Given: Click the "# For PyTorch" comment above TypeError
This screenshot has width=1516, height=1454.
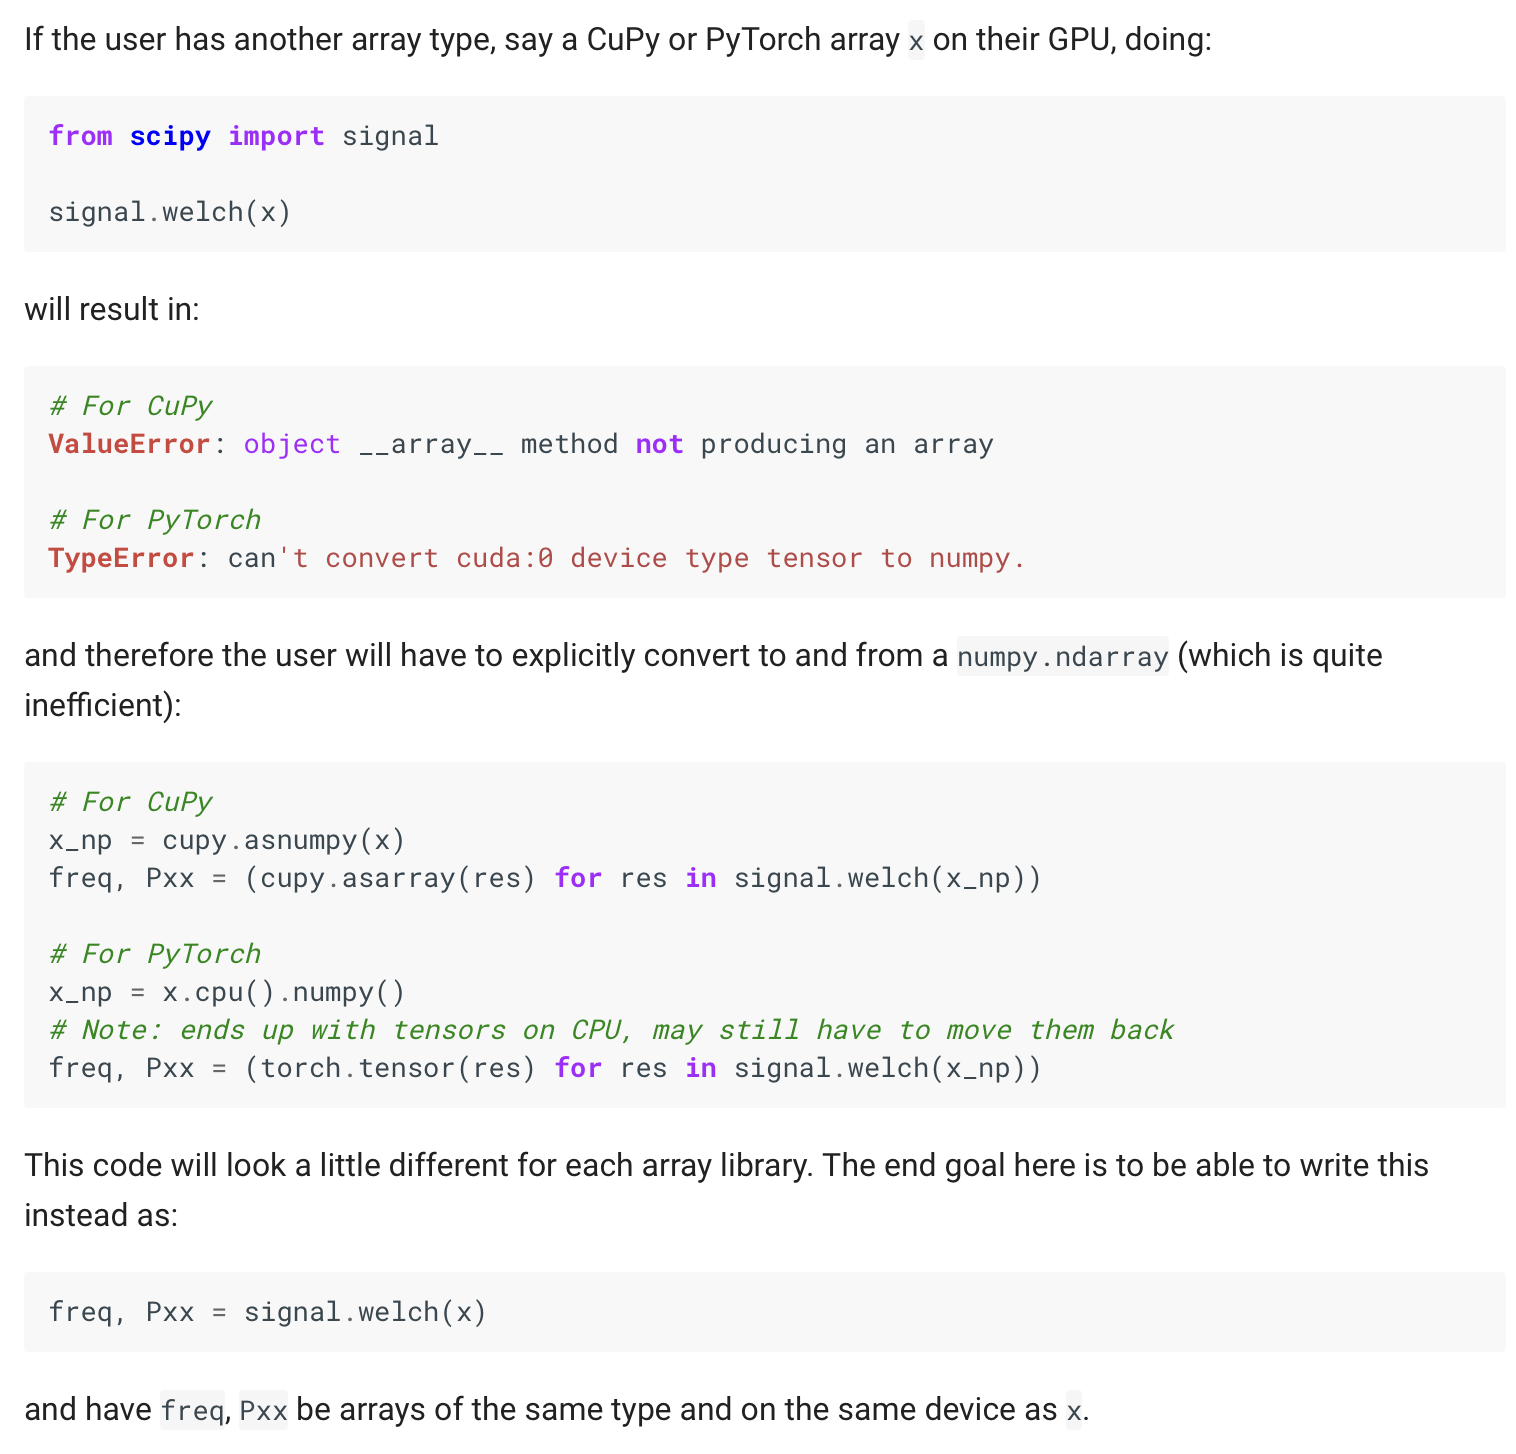Looking at the screenshot, I should (x=155, y=520).
